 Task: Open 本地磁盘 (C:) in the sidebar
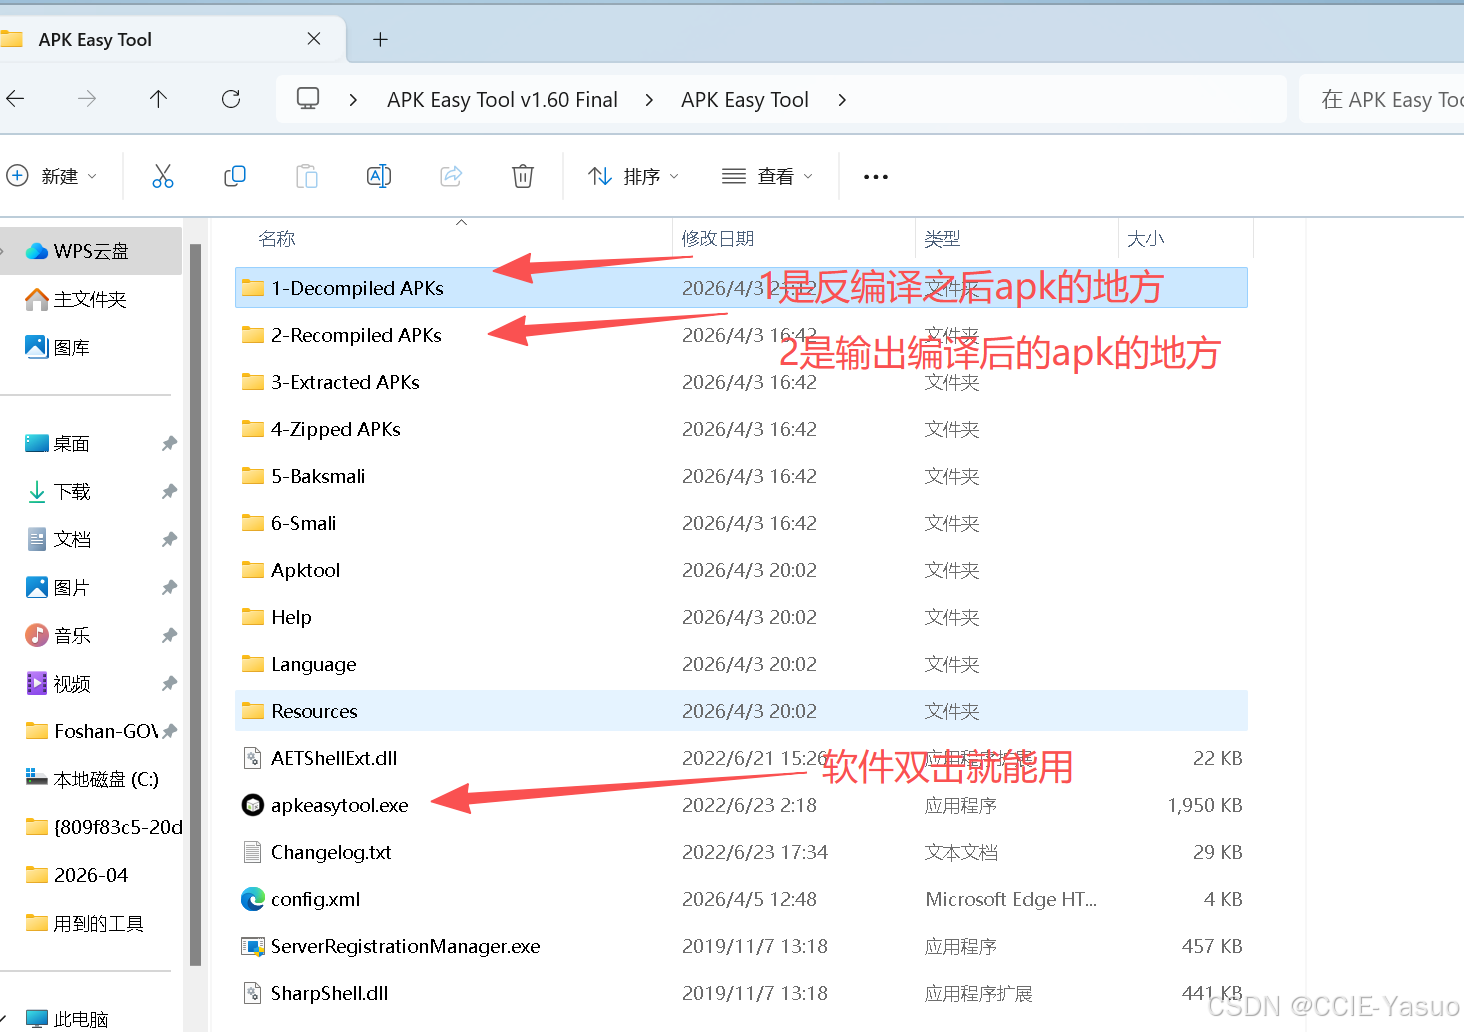coord(91,779)
